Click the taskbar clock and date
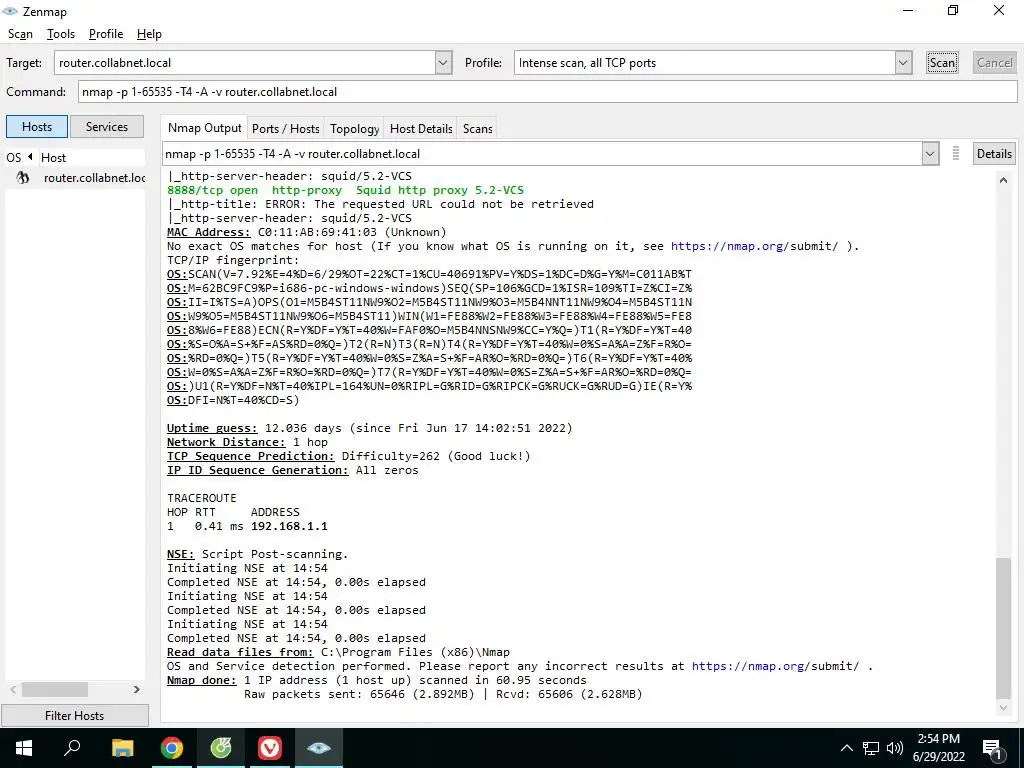This screenshot has width=1024, height=768. pos(938,748)
